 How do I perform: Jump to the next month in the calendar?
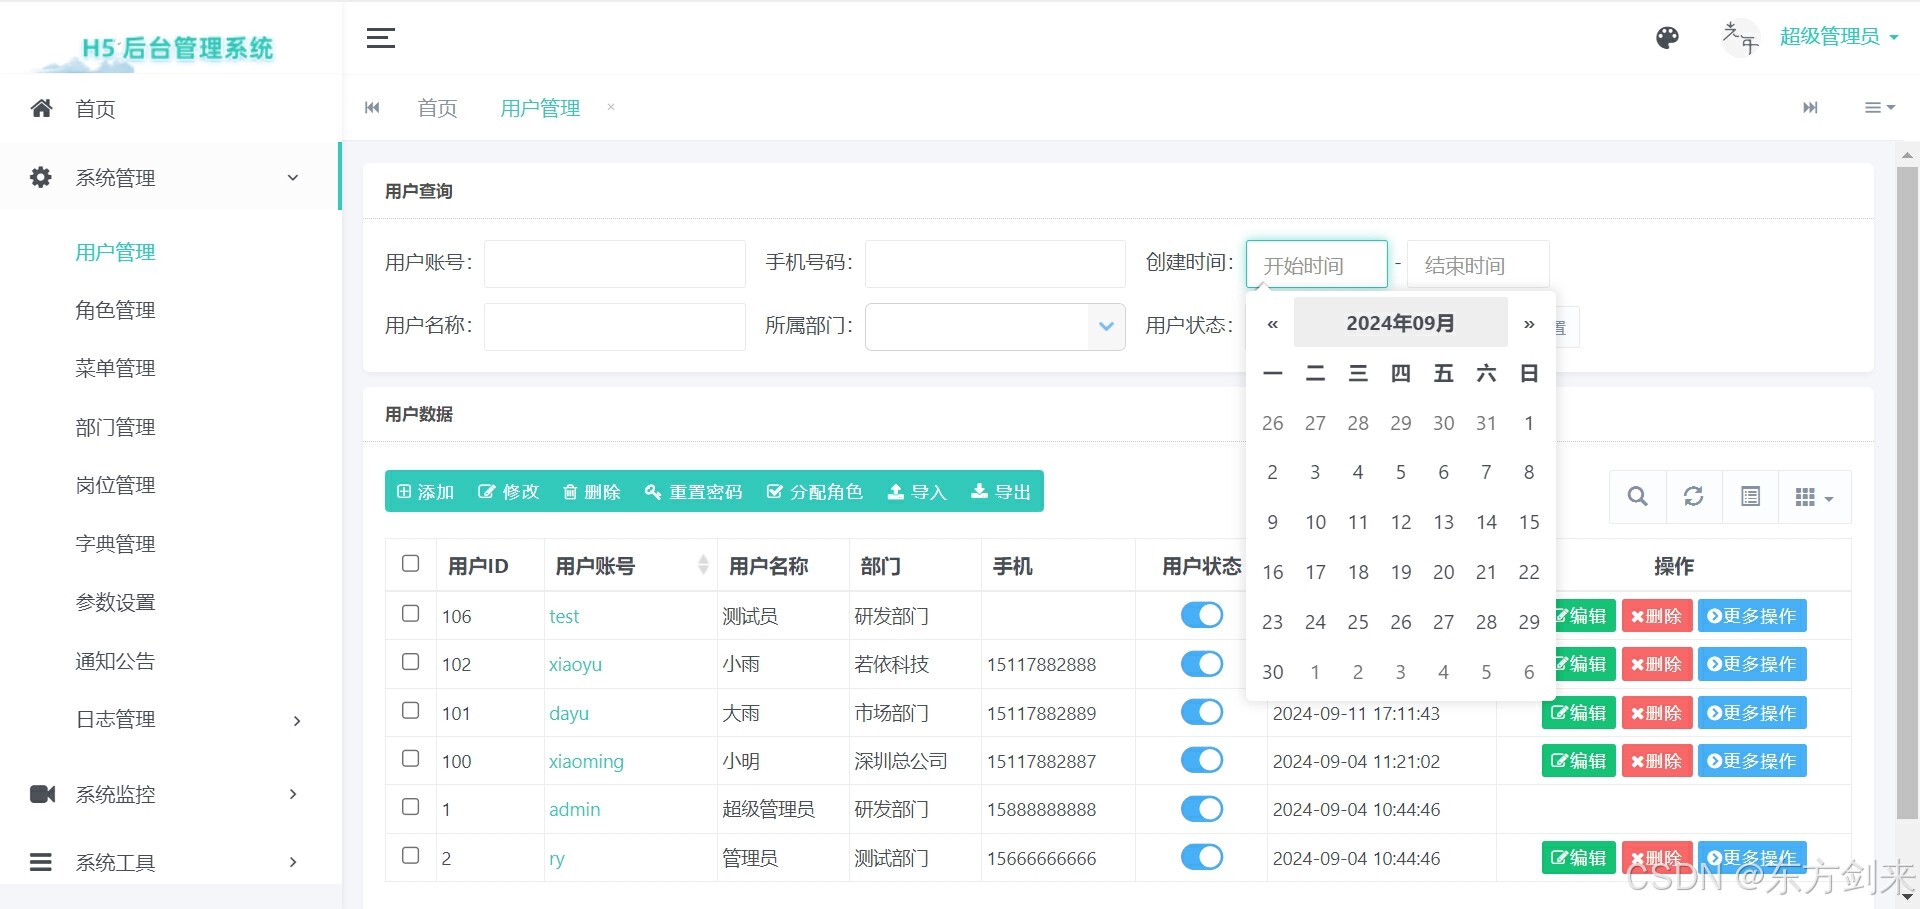[x=1529, y=324]
